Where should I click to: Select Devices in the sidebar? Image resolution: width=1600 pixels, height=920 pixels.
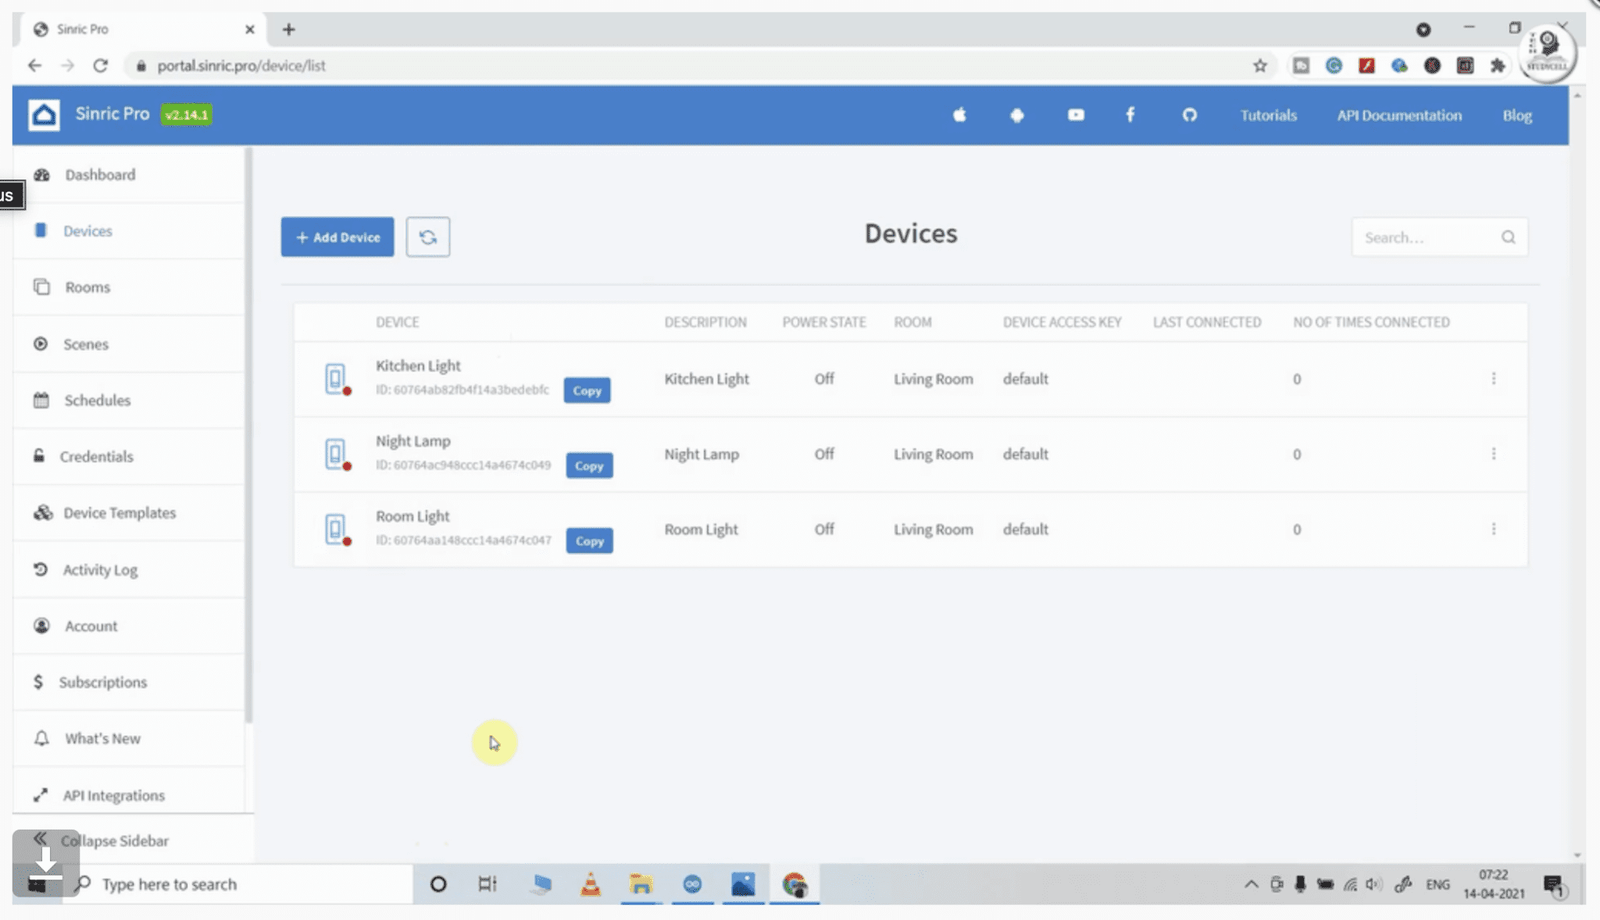(128, 231)
